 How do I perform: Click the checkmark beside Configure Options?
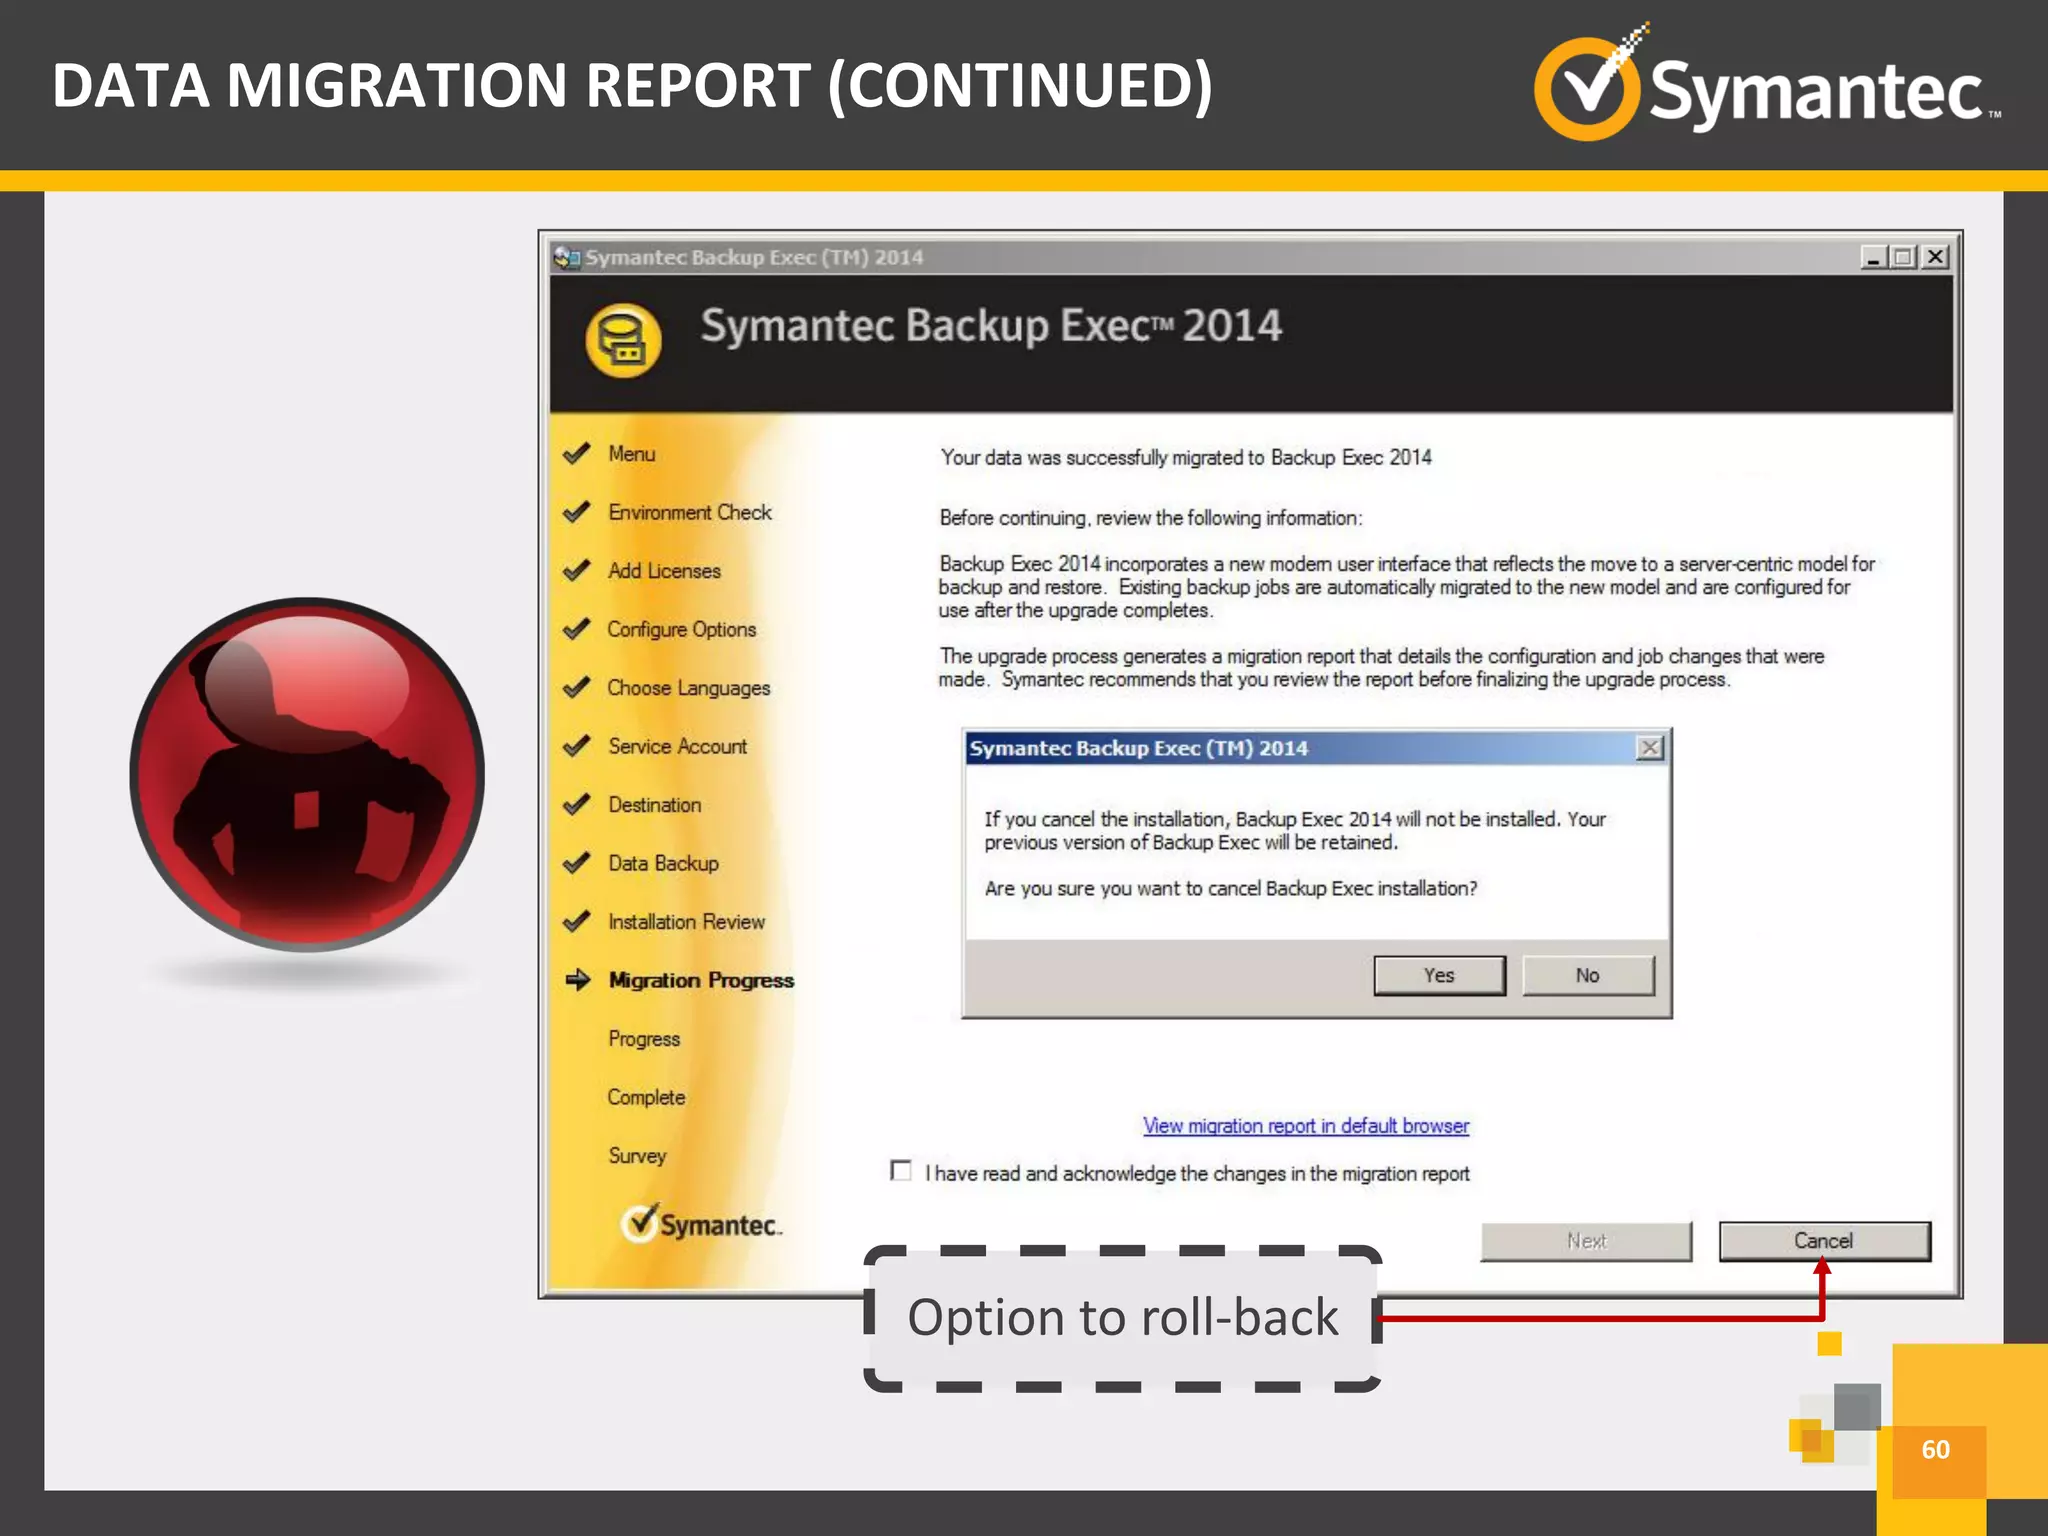(x=577, y=629)
